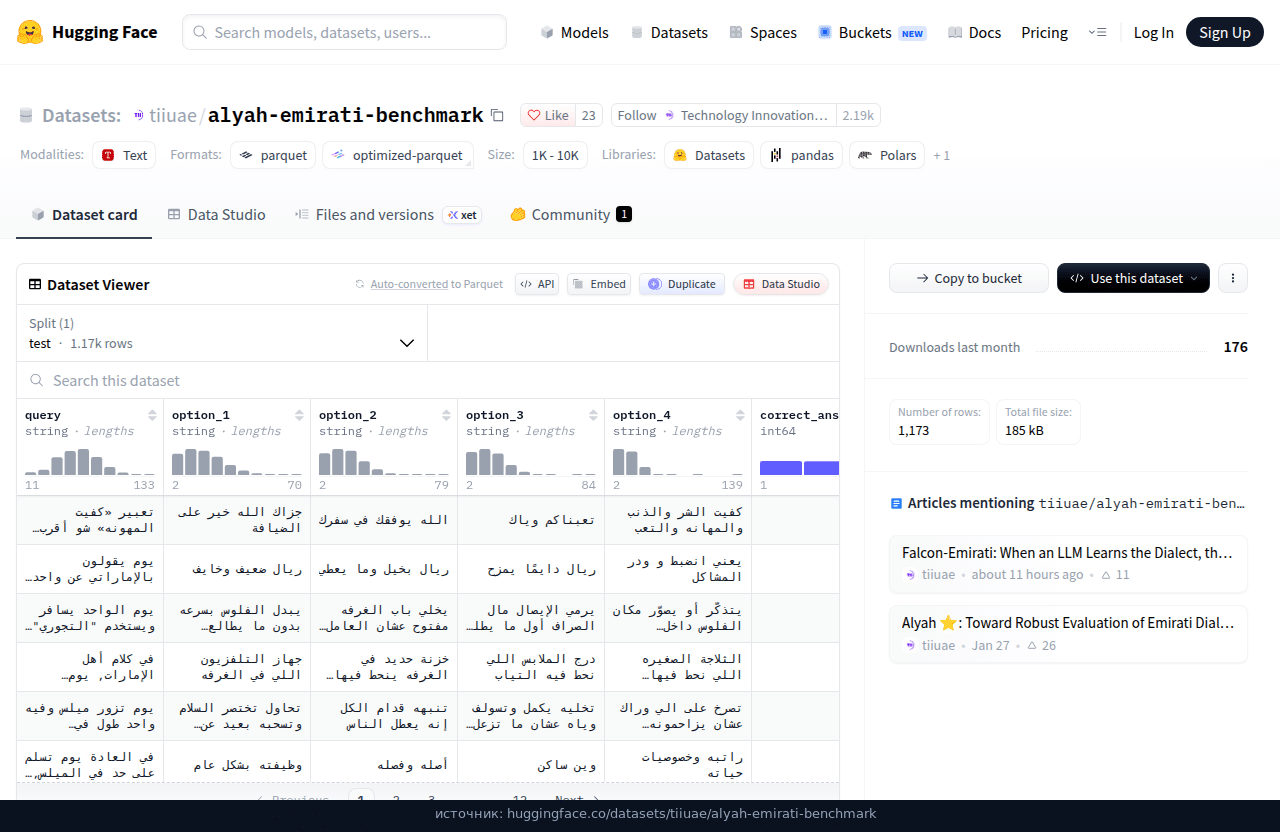
Task: Click the Hugging Face logo icon
Action: [x=30, y=32]
